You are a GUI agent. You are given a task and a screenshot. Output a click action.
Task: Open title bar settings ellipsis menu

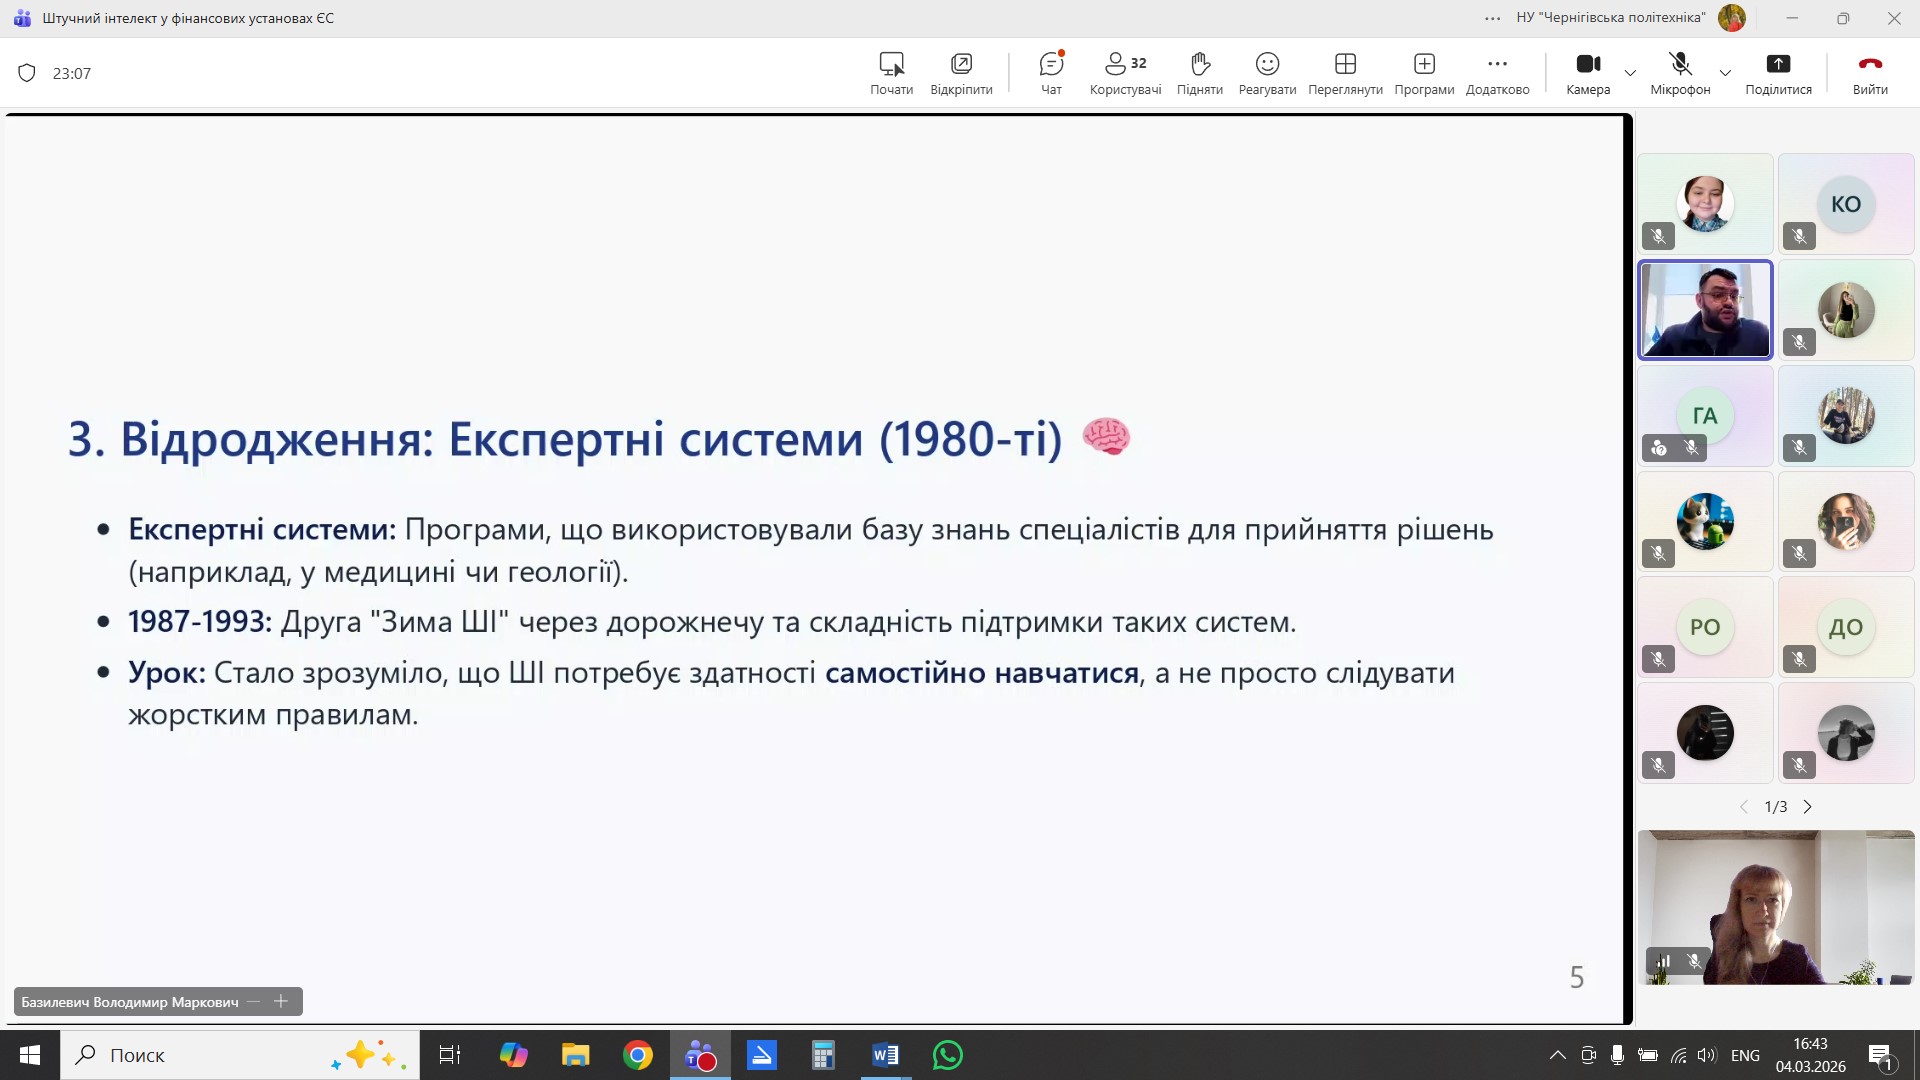click(1493, 18)
